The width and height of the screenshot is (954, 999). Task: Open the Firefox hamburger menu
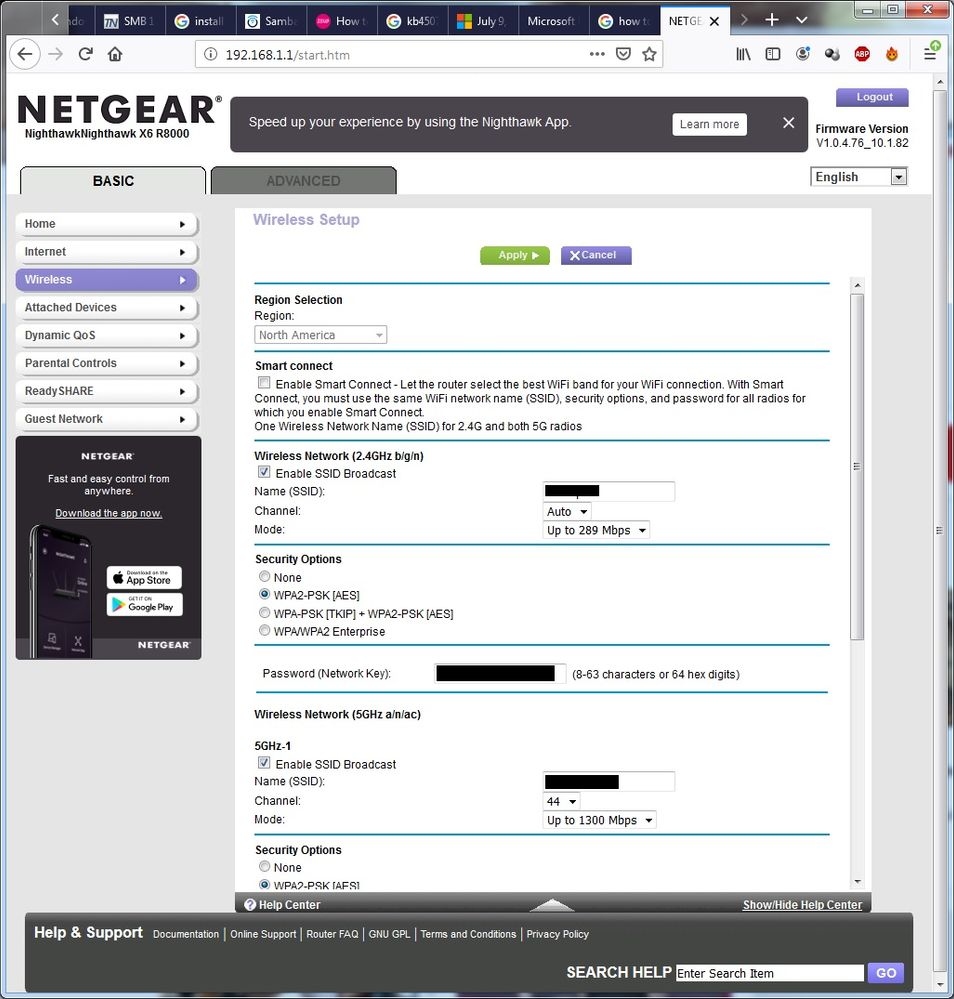click(930, 54)
